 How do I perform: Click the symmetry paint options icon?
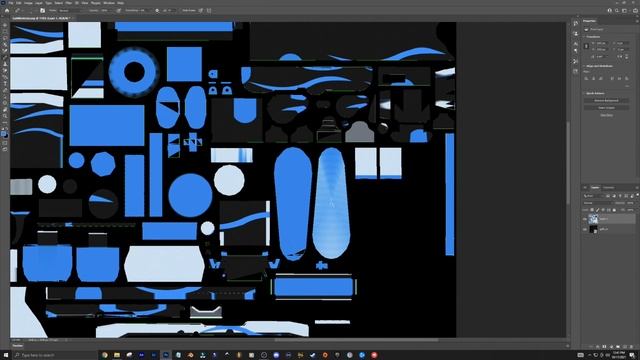coord(209,11)
